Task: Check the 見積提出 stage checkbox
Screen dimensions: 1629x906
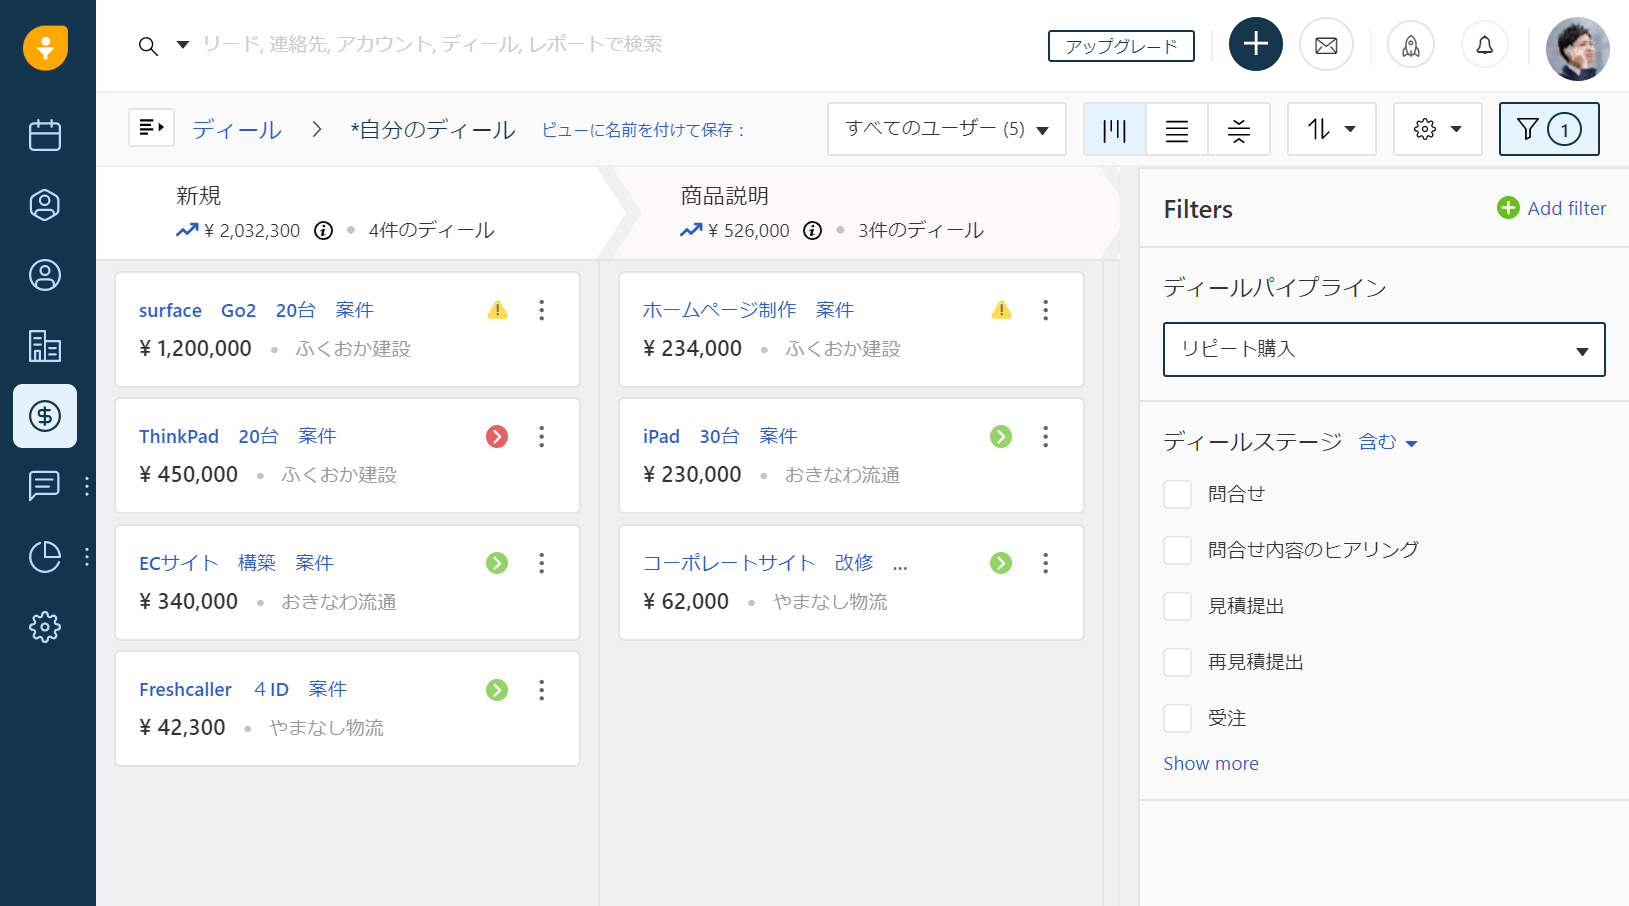Action: 1178,606
